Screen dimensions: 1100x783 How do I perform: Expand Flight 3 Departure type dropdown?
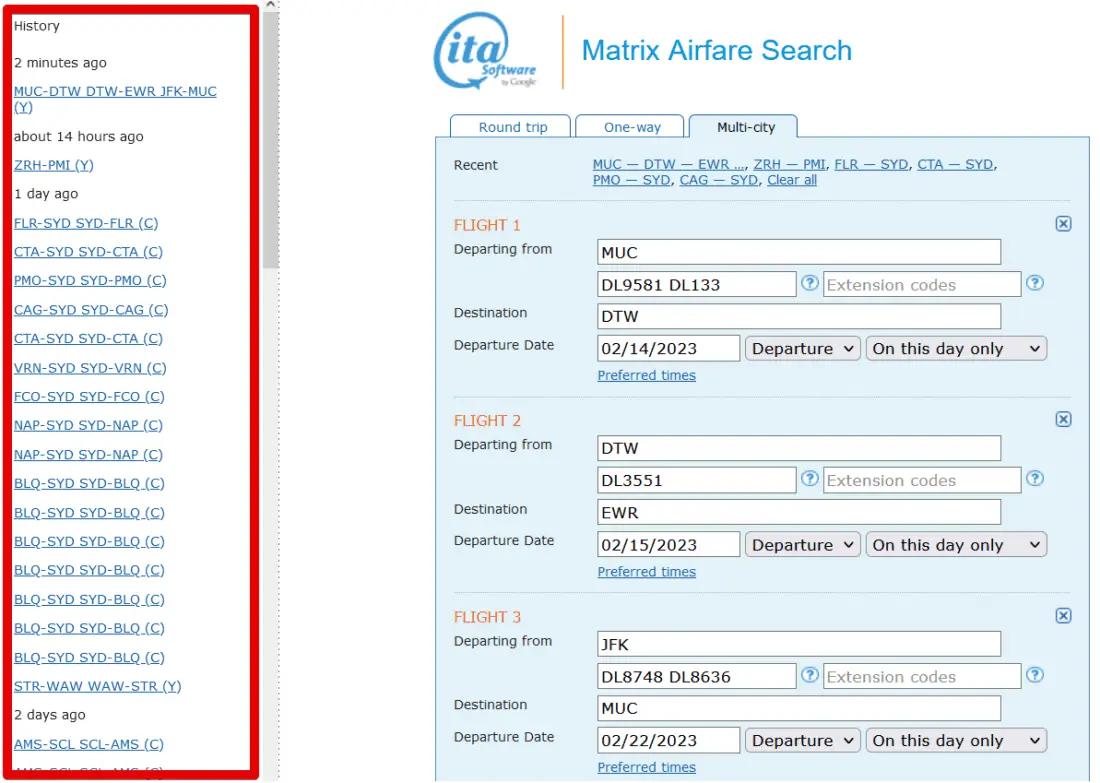click(x=802, y=741)
